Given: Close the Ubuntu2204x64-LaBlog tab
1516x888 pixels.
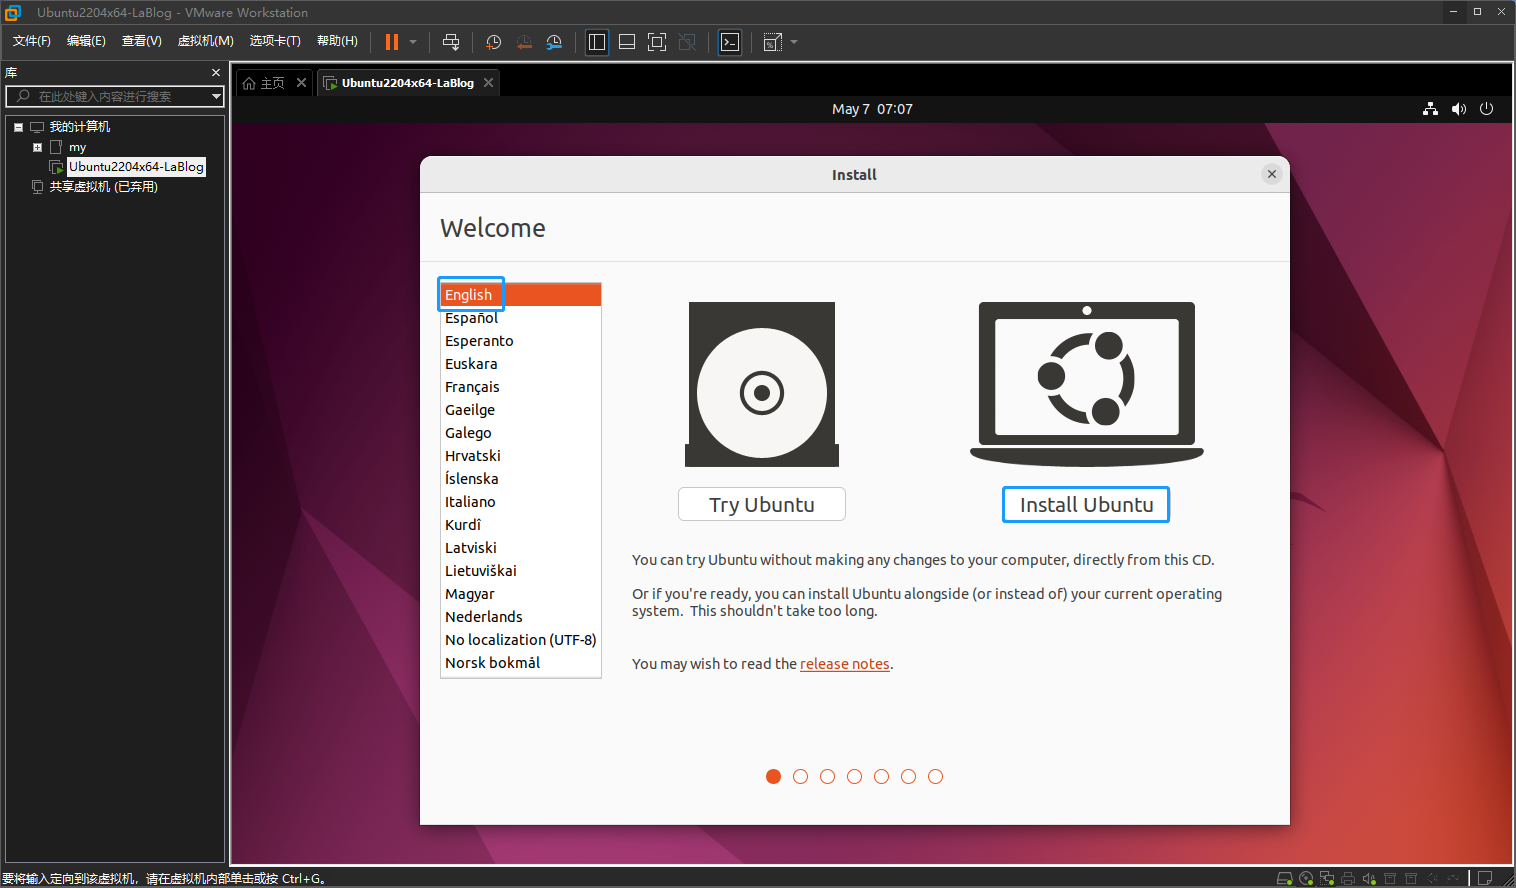Looking at the screenshot, I should tap(488, 83).
